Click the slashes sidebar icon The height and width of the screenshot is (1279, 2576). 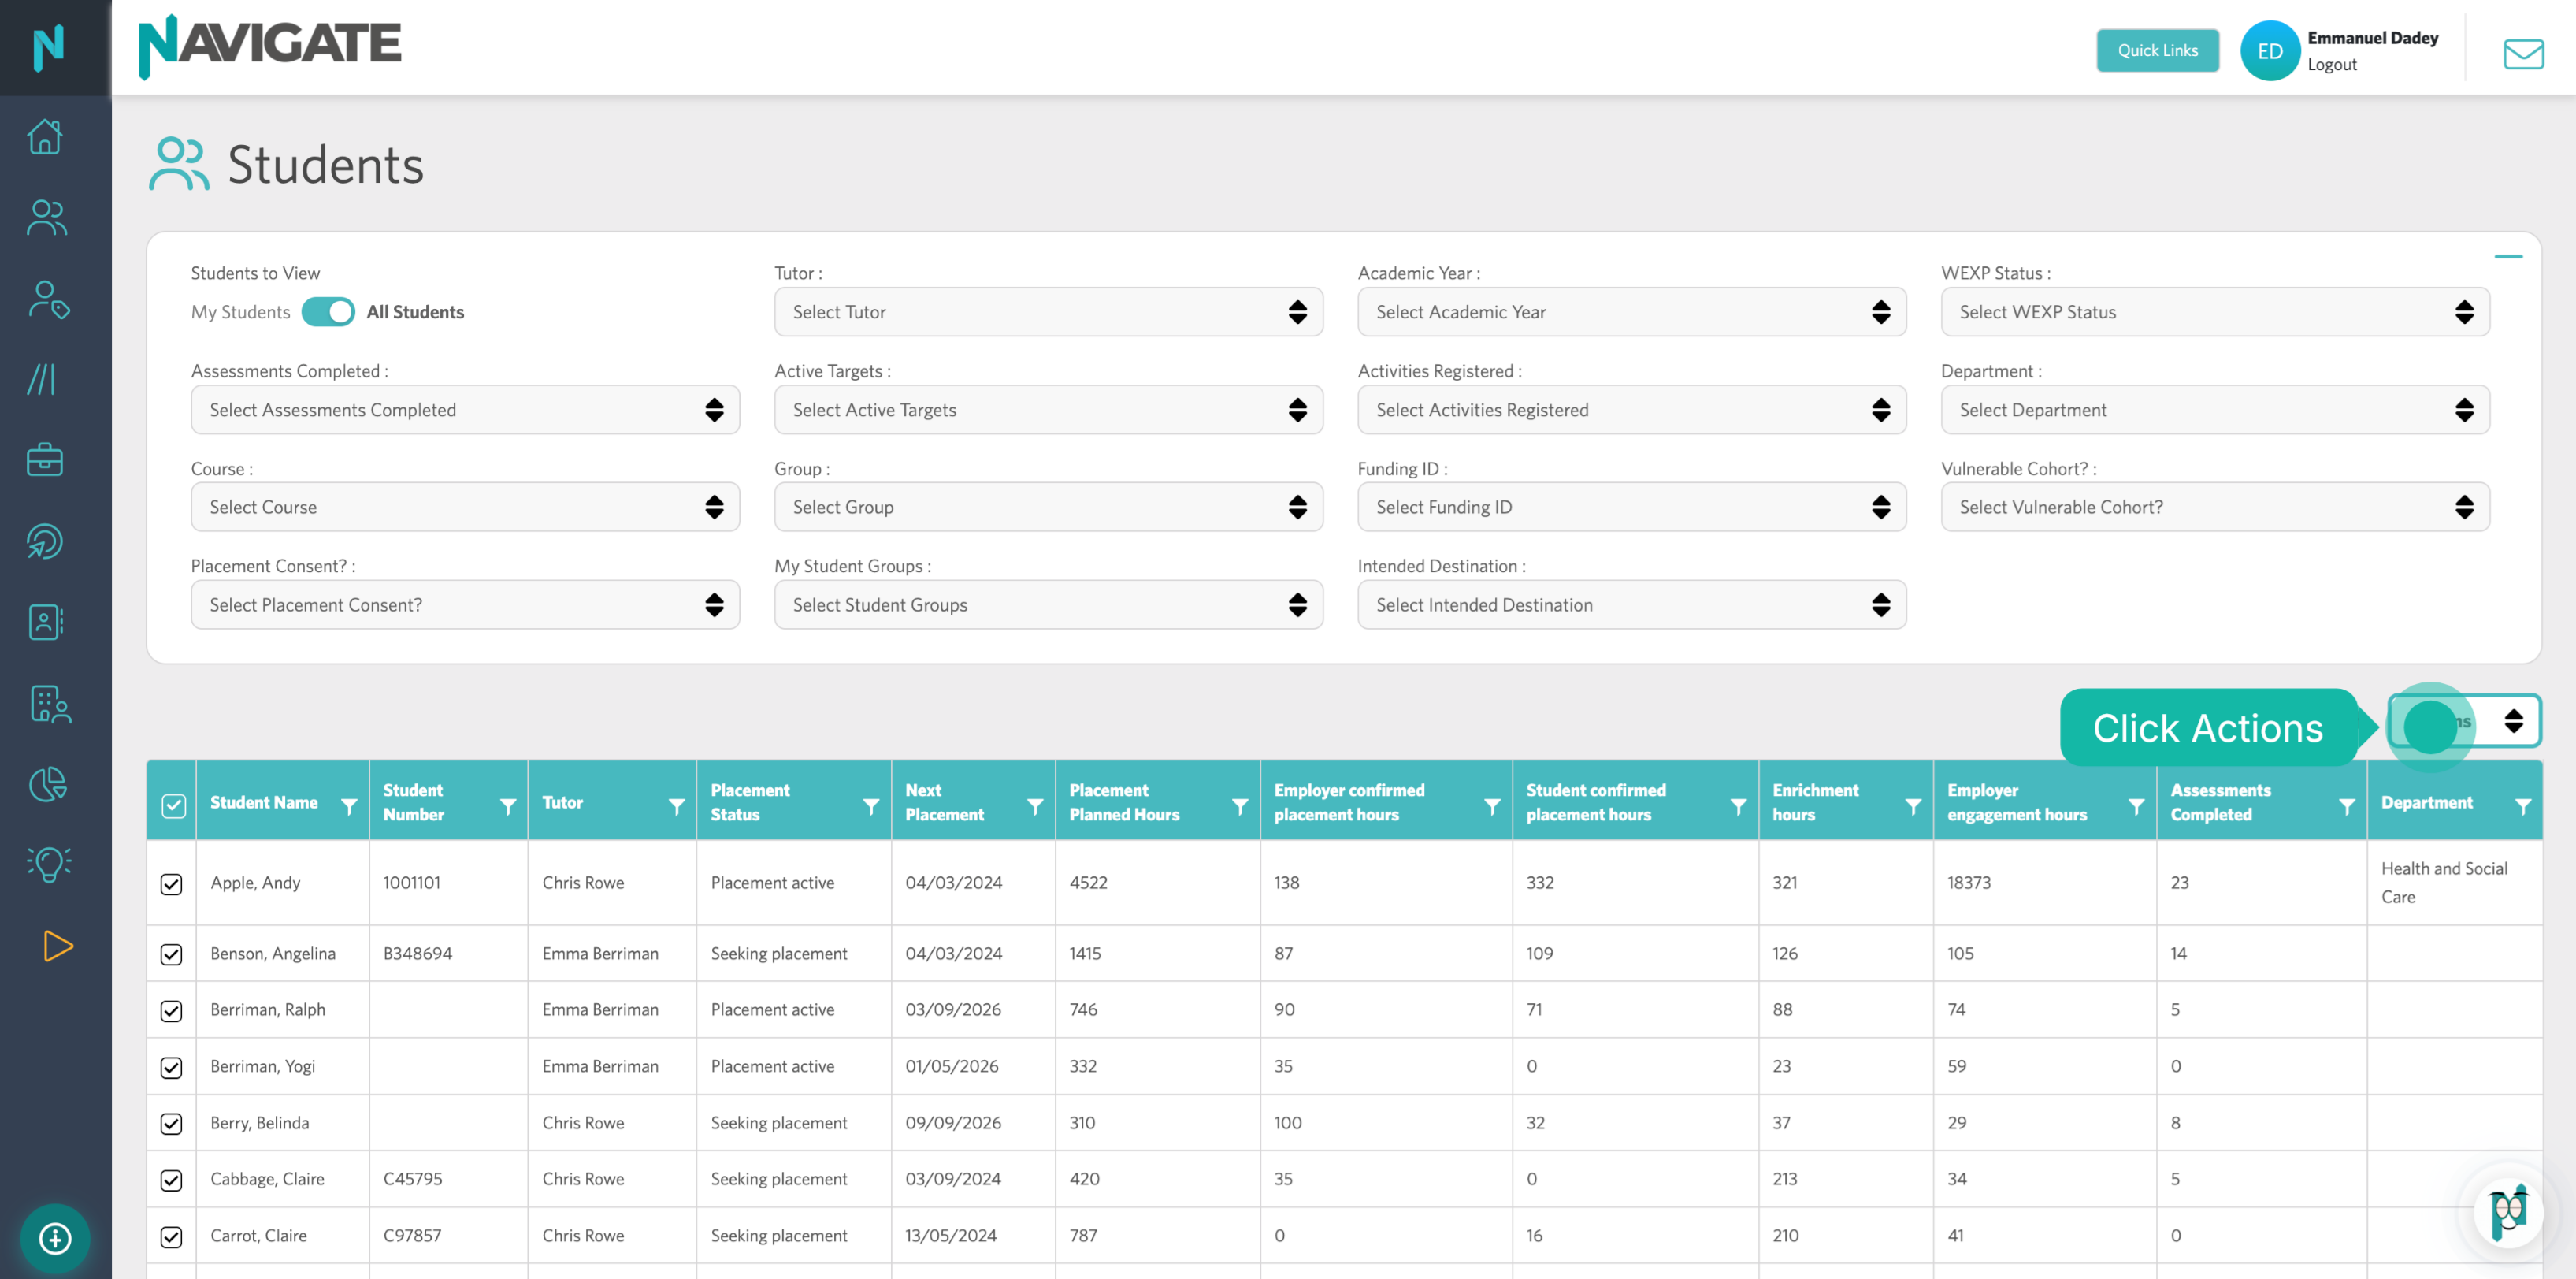[41, 379]
